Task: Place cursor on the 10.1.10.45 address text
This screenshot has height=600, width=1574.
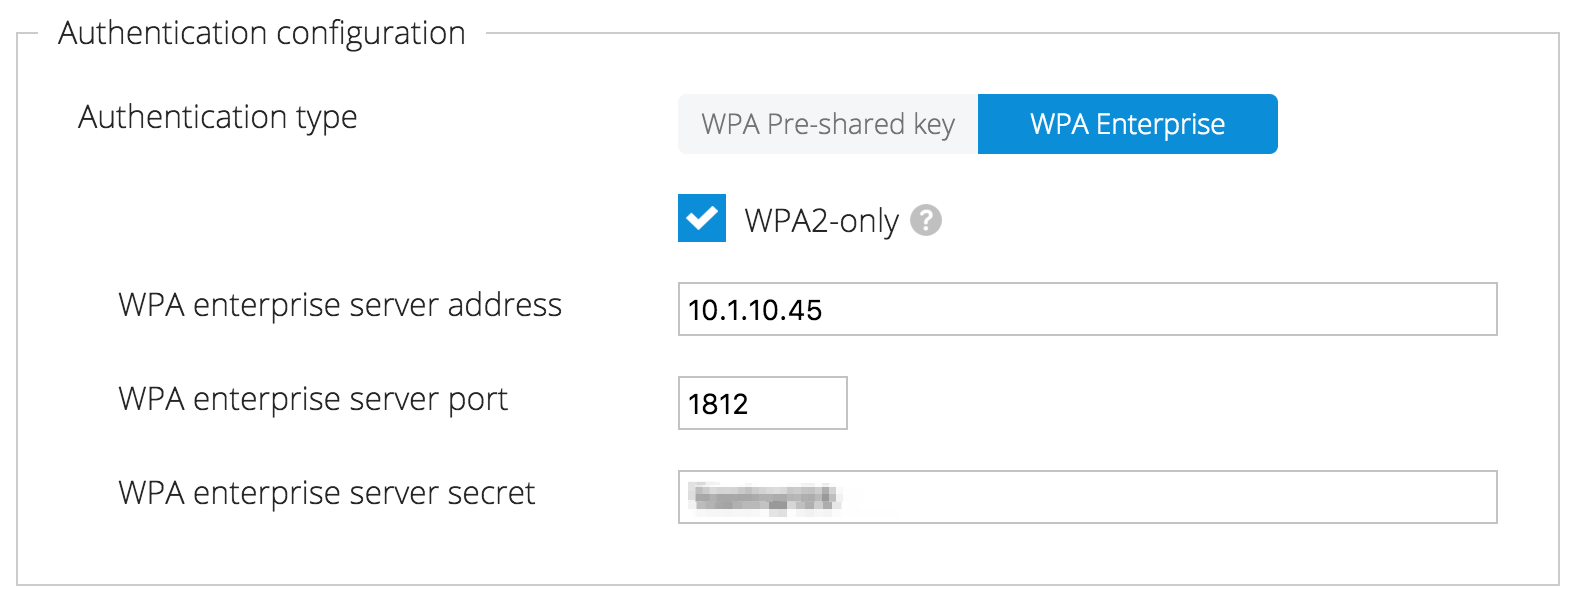Action: [755, 310]
